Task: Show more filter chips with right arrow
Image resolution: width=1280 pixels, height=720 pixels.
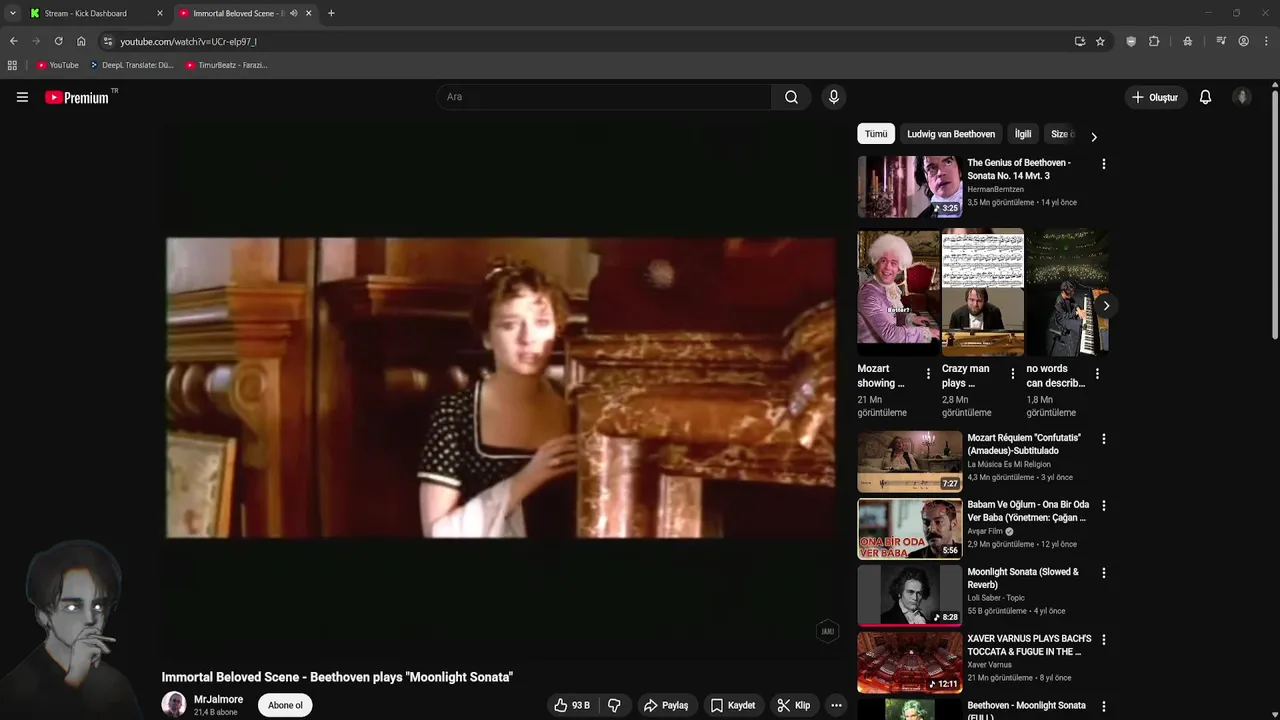Action: point(1093,136)
